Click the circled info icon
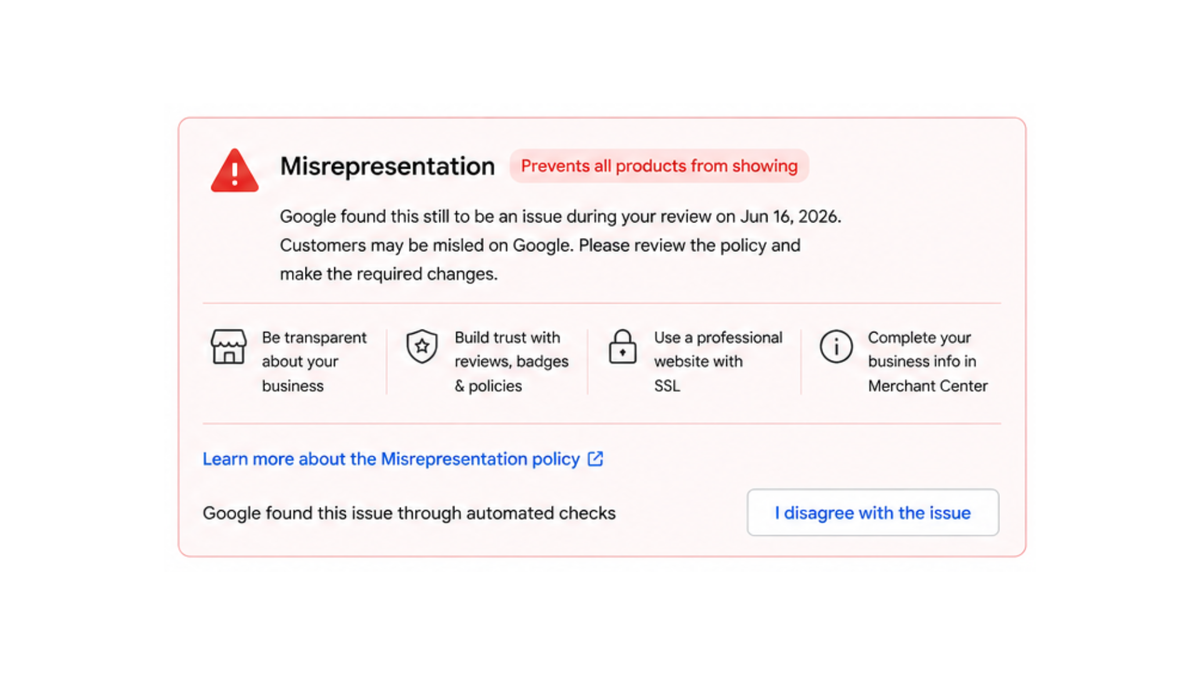 [836, 347]
